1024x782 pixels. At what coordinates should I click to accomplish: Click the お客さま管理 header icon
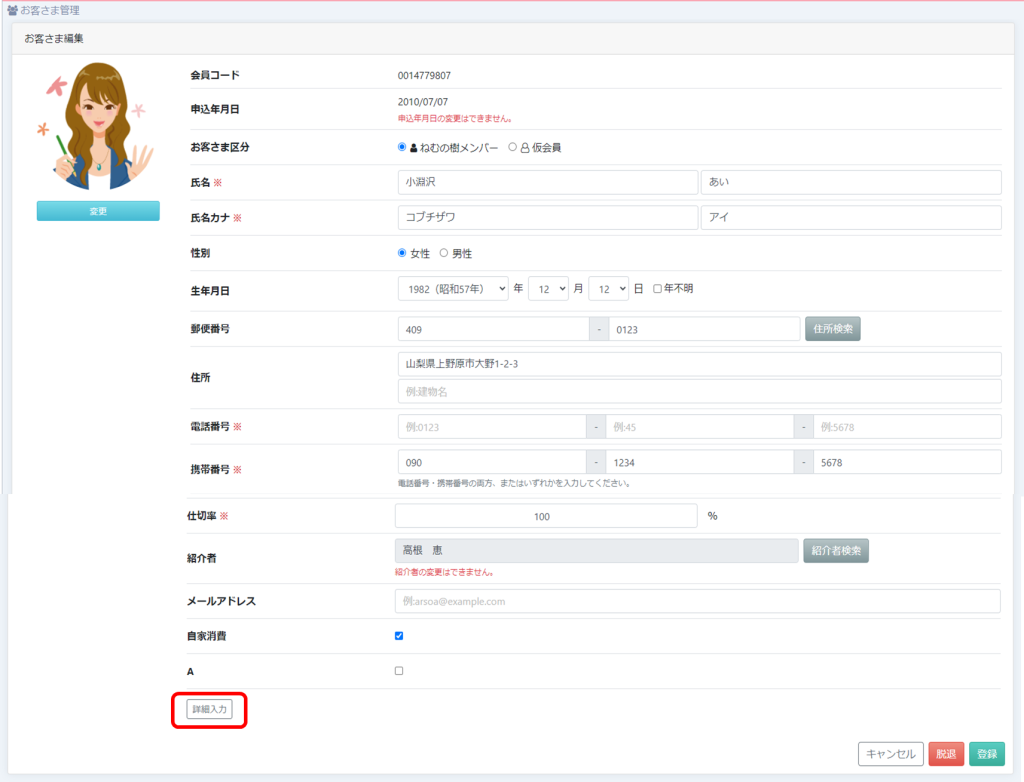pos(12,10)
